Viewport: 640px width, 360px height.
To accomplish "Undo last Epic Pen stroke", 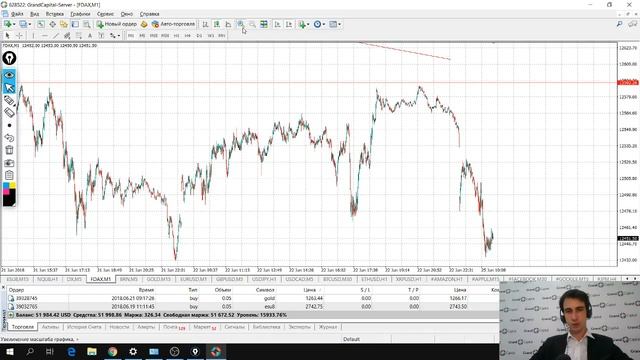I will 9,138.
